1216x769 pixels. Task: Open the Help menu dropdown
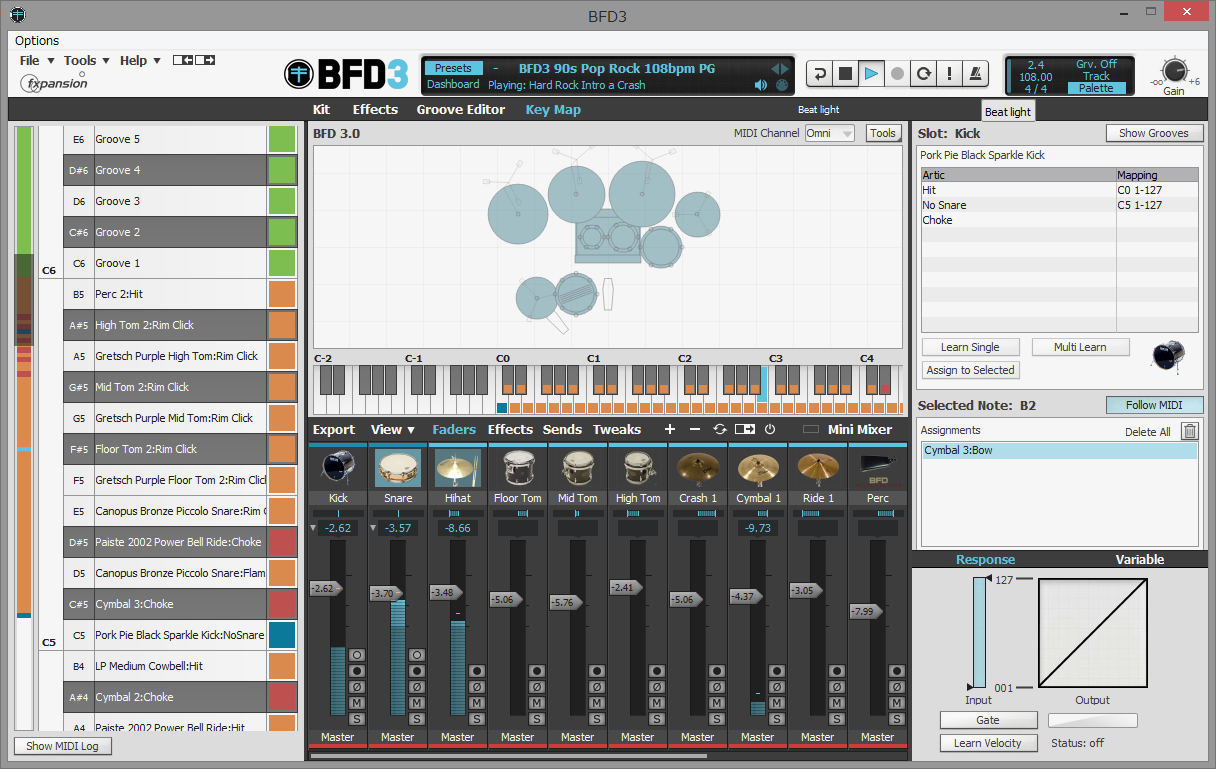pyautogui.click(x=140, y=61)
